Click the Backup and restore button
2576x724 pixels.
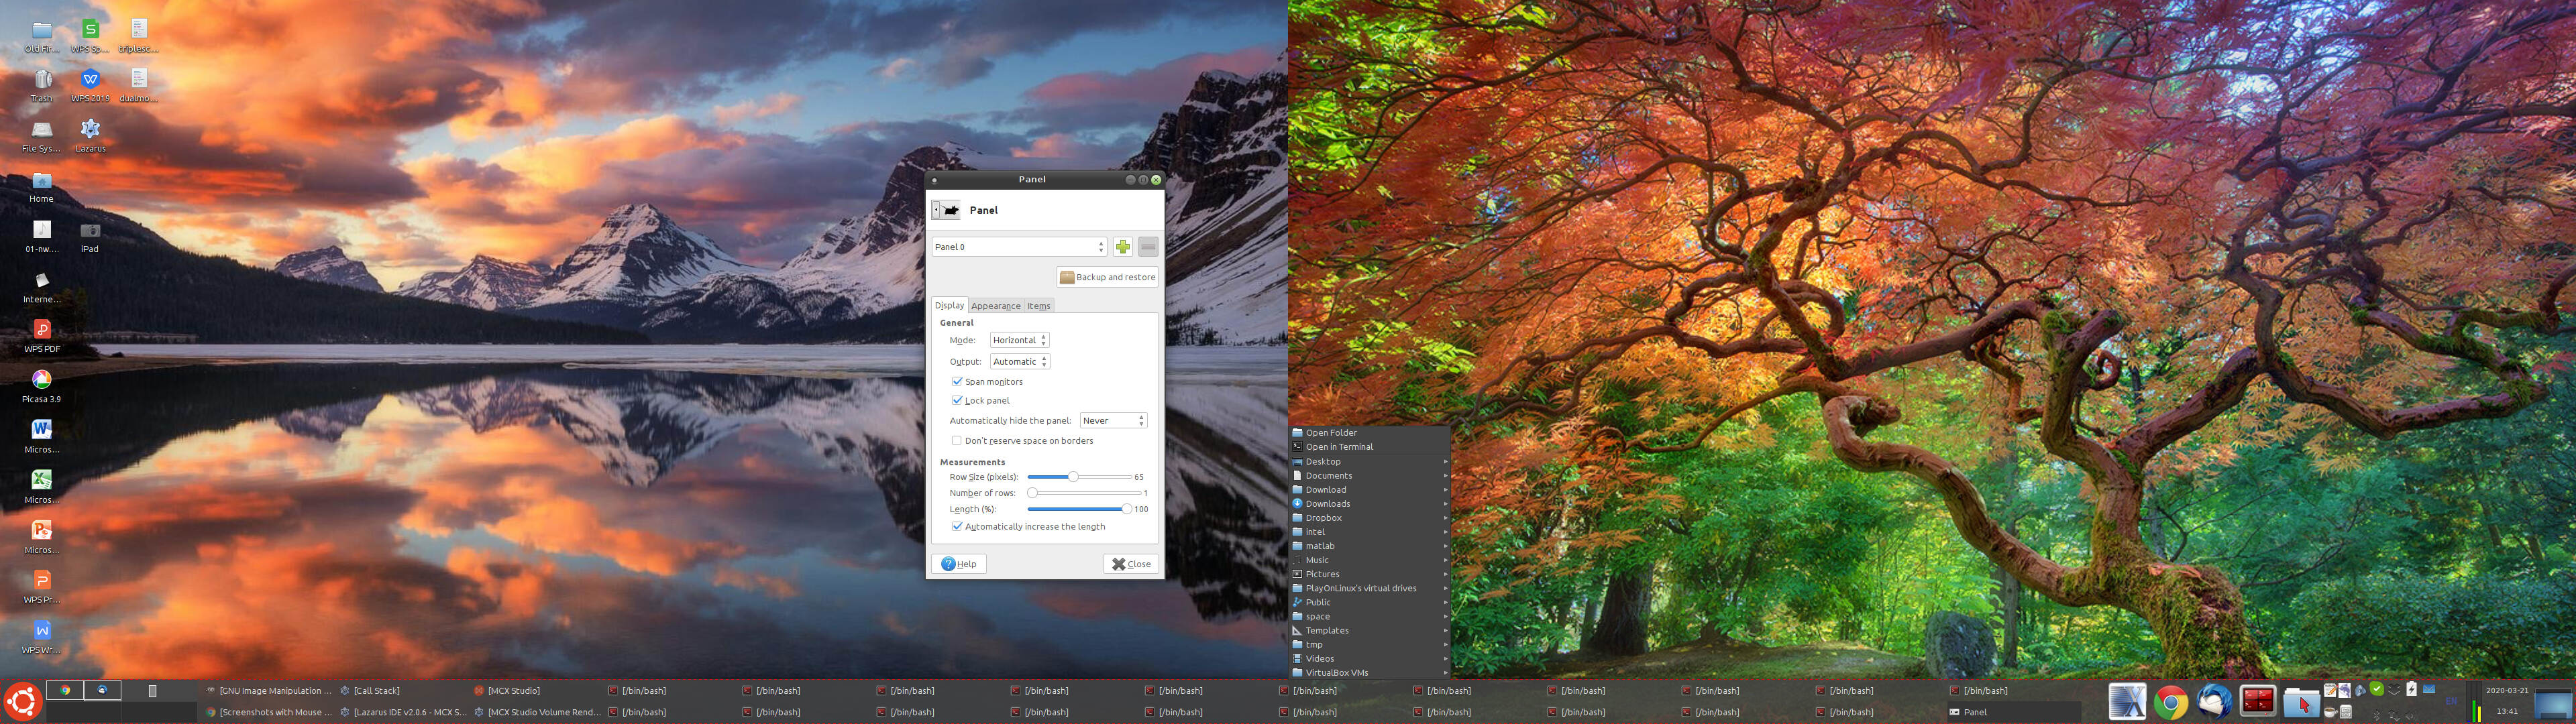point(1107,277)
